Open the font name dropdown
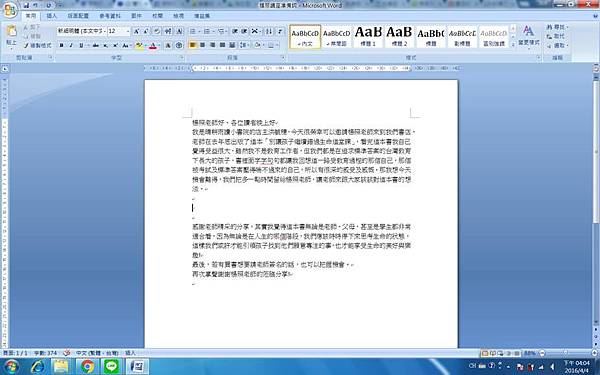Viewport: 600px width, 375px height. [105, 31]
